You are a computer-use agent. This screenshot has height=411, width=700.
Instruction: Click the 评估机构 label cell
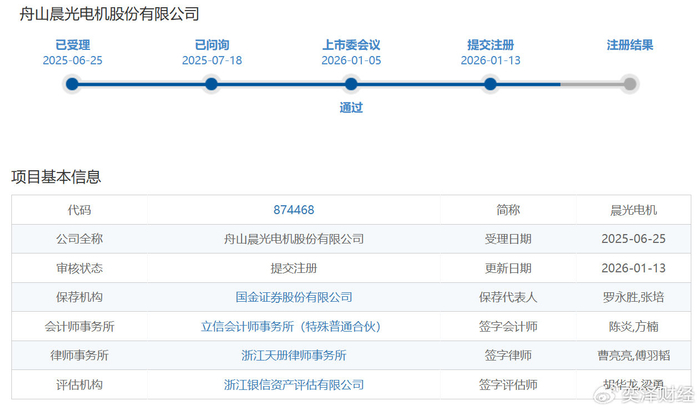(79, 385)
